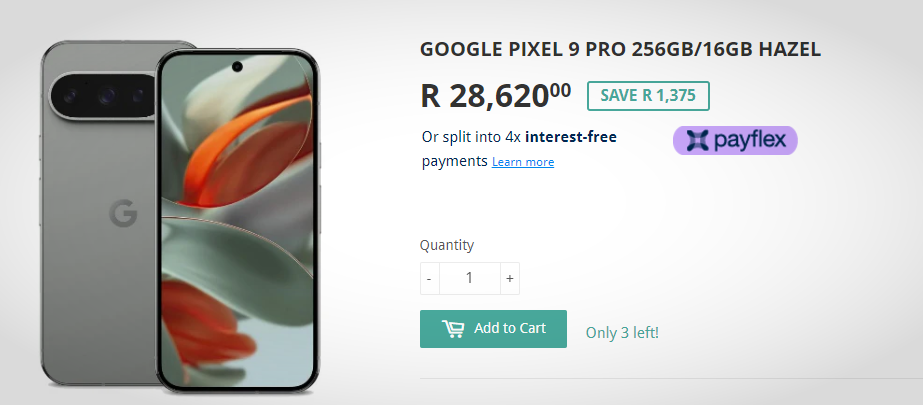Decrease quantity with the minus button

point(429,278)
